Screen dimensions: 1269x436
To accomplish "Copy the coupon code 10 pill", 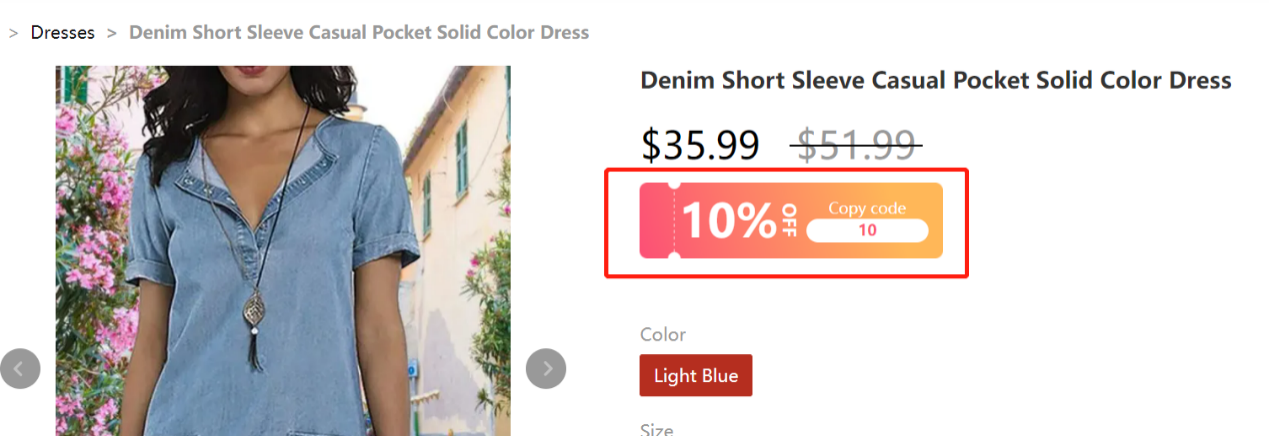I will tap(867, 231).
